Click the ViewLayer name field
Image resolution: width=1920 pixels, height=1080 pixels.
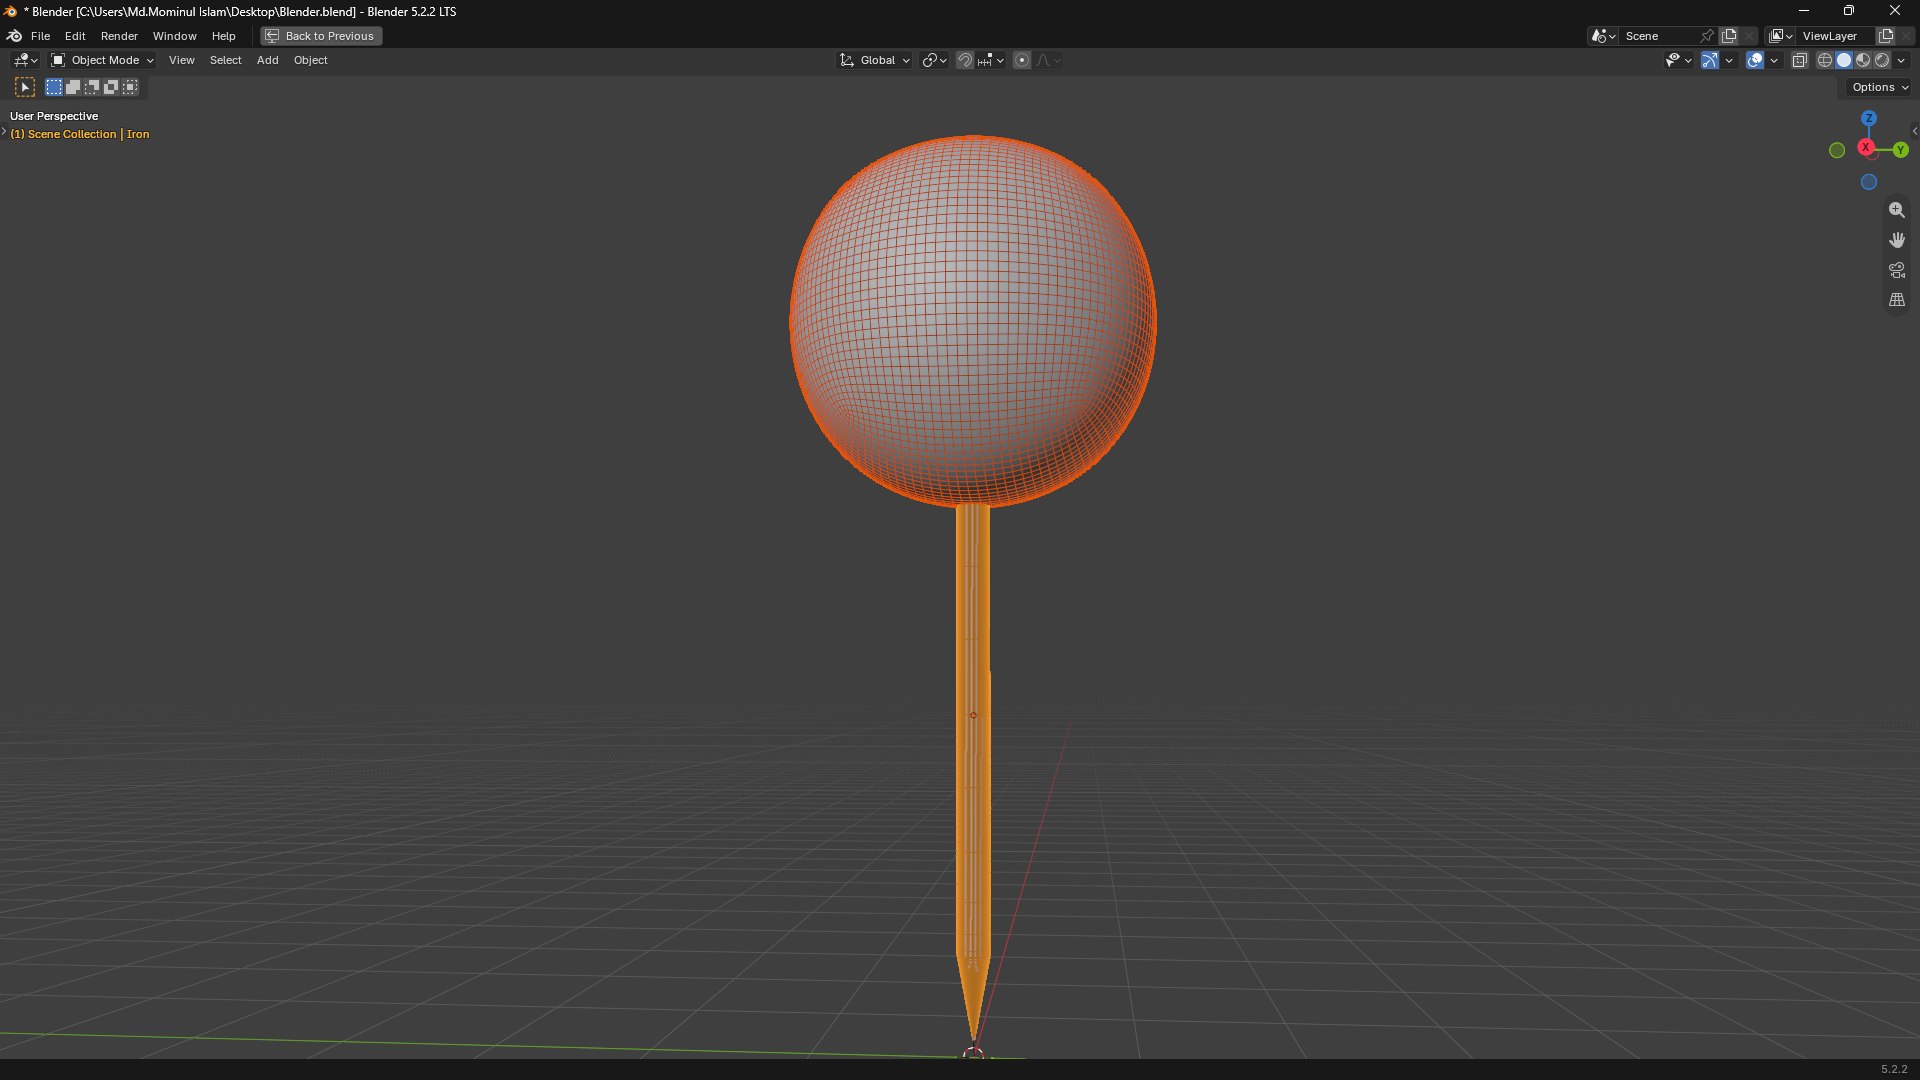point(1836,36)
